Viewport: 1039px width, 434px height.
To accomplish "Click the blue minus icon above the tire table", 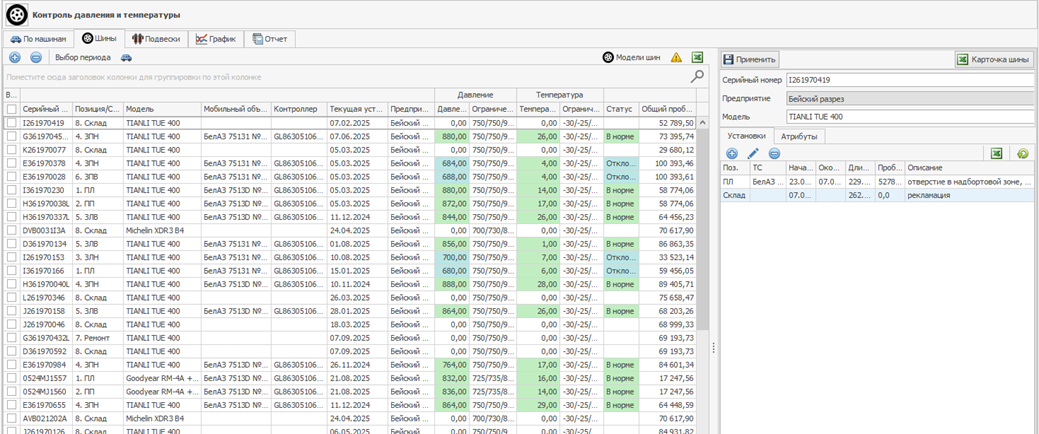I will (35, 58).
